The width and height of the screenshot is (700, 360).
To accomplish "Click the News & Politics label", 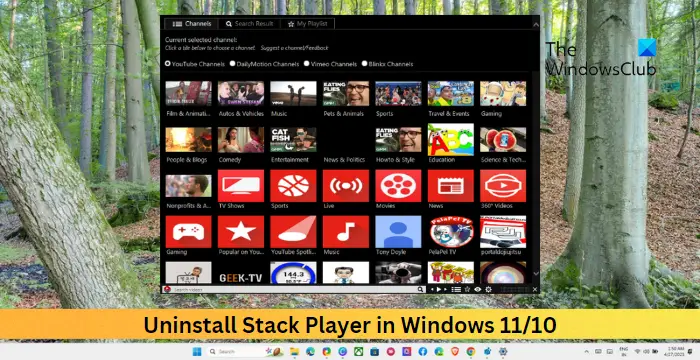I will point(344,160).
